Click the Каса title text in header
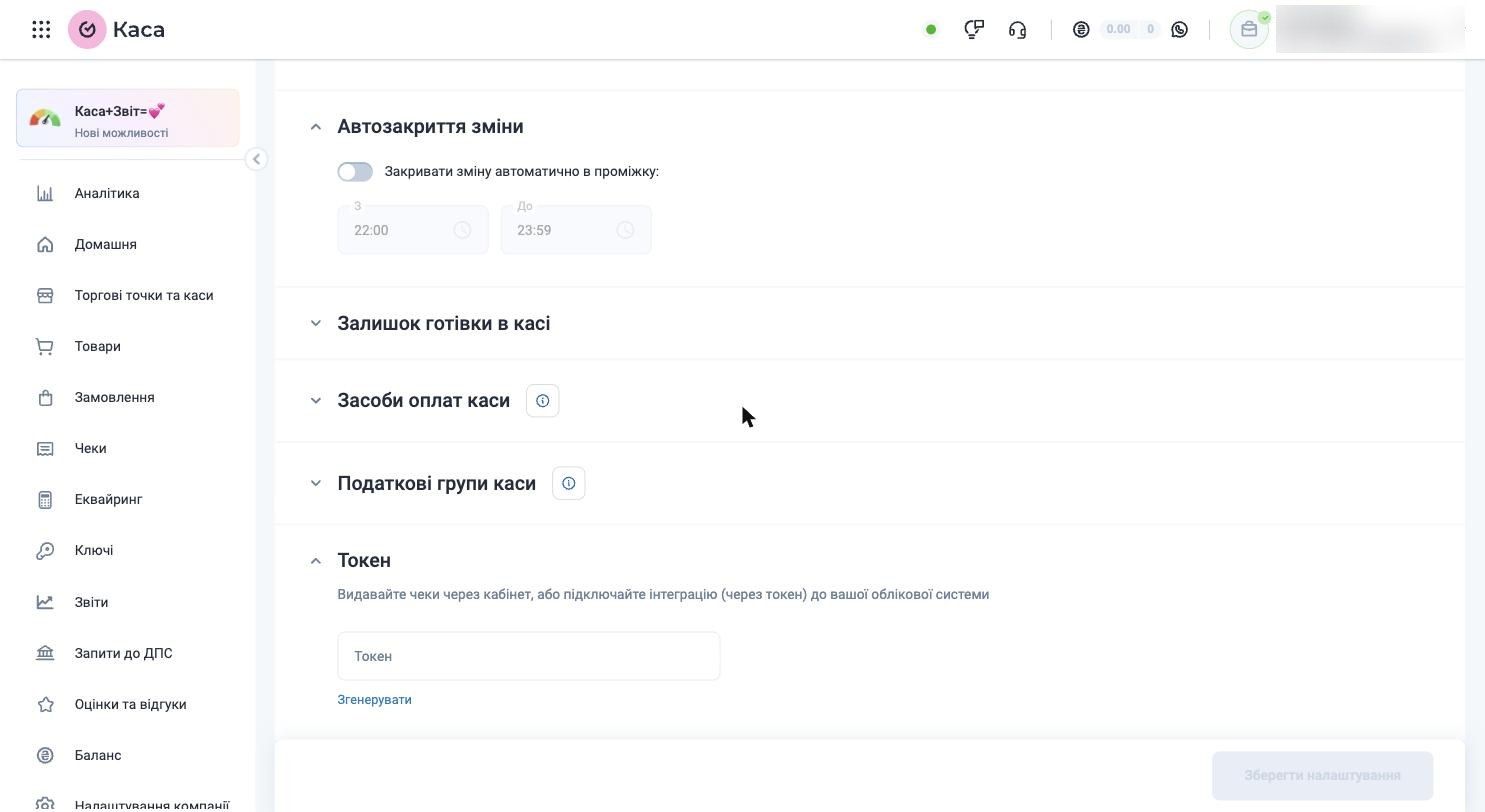The image size is (1485, 812). [139, 30]
